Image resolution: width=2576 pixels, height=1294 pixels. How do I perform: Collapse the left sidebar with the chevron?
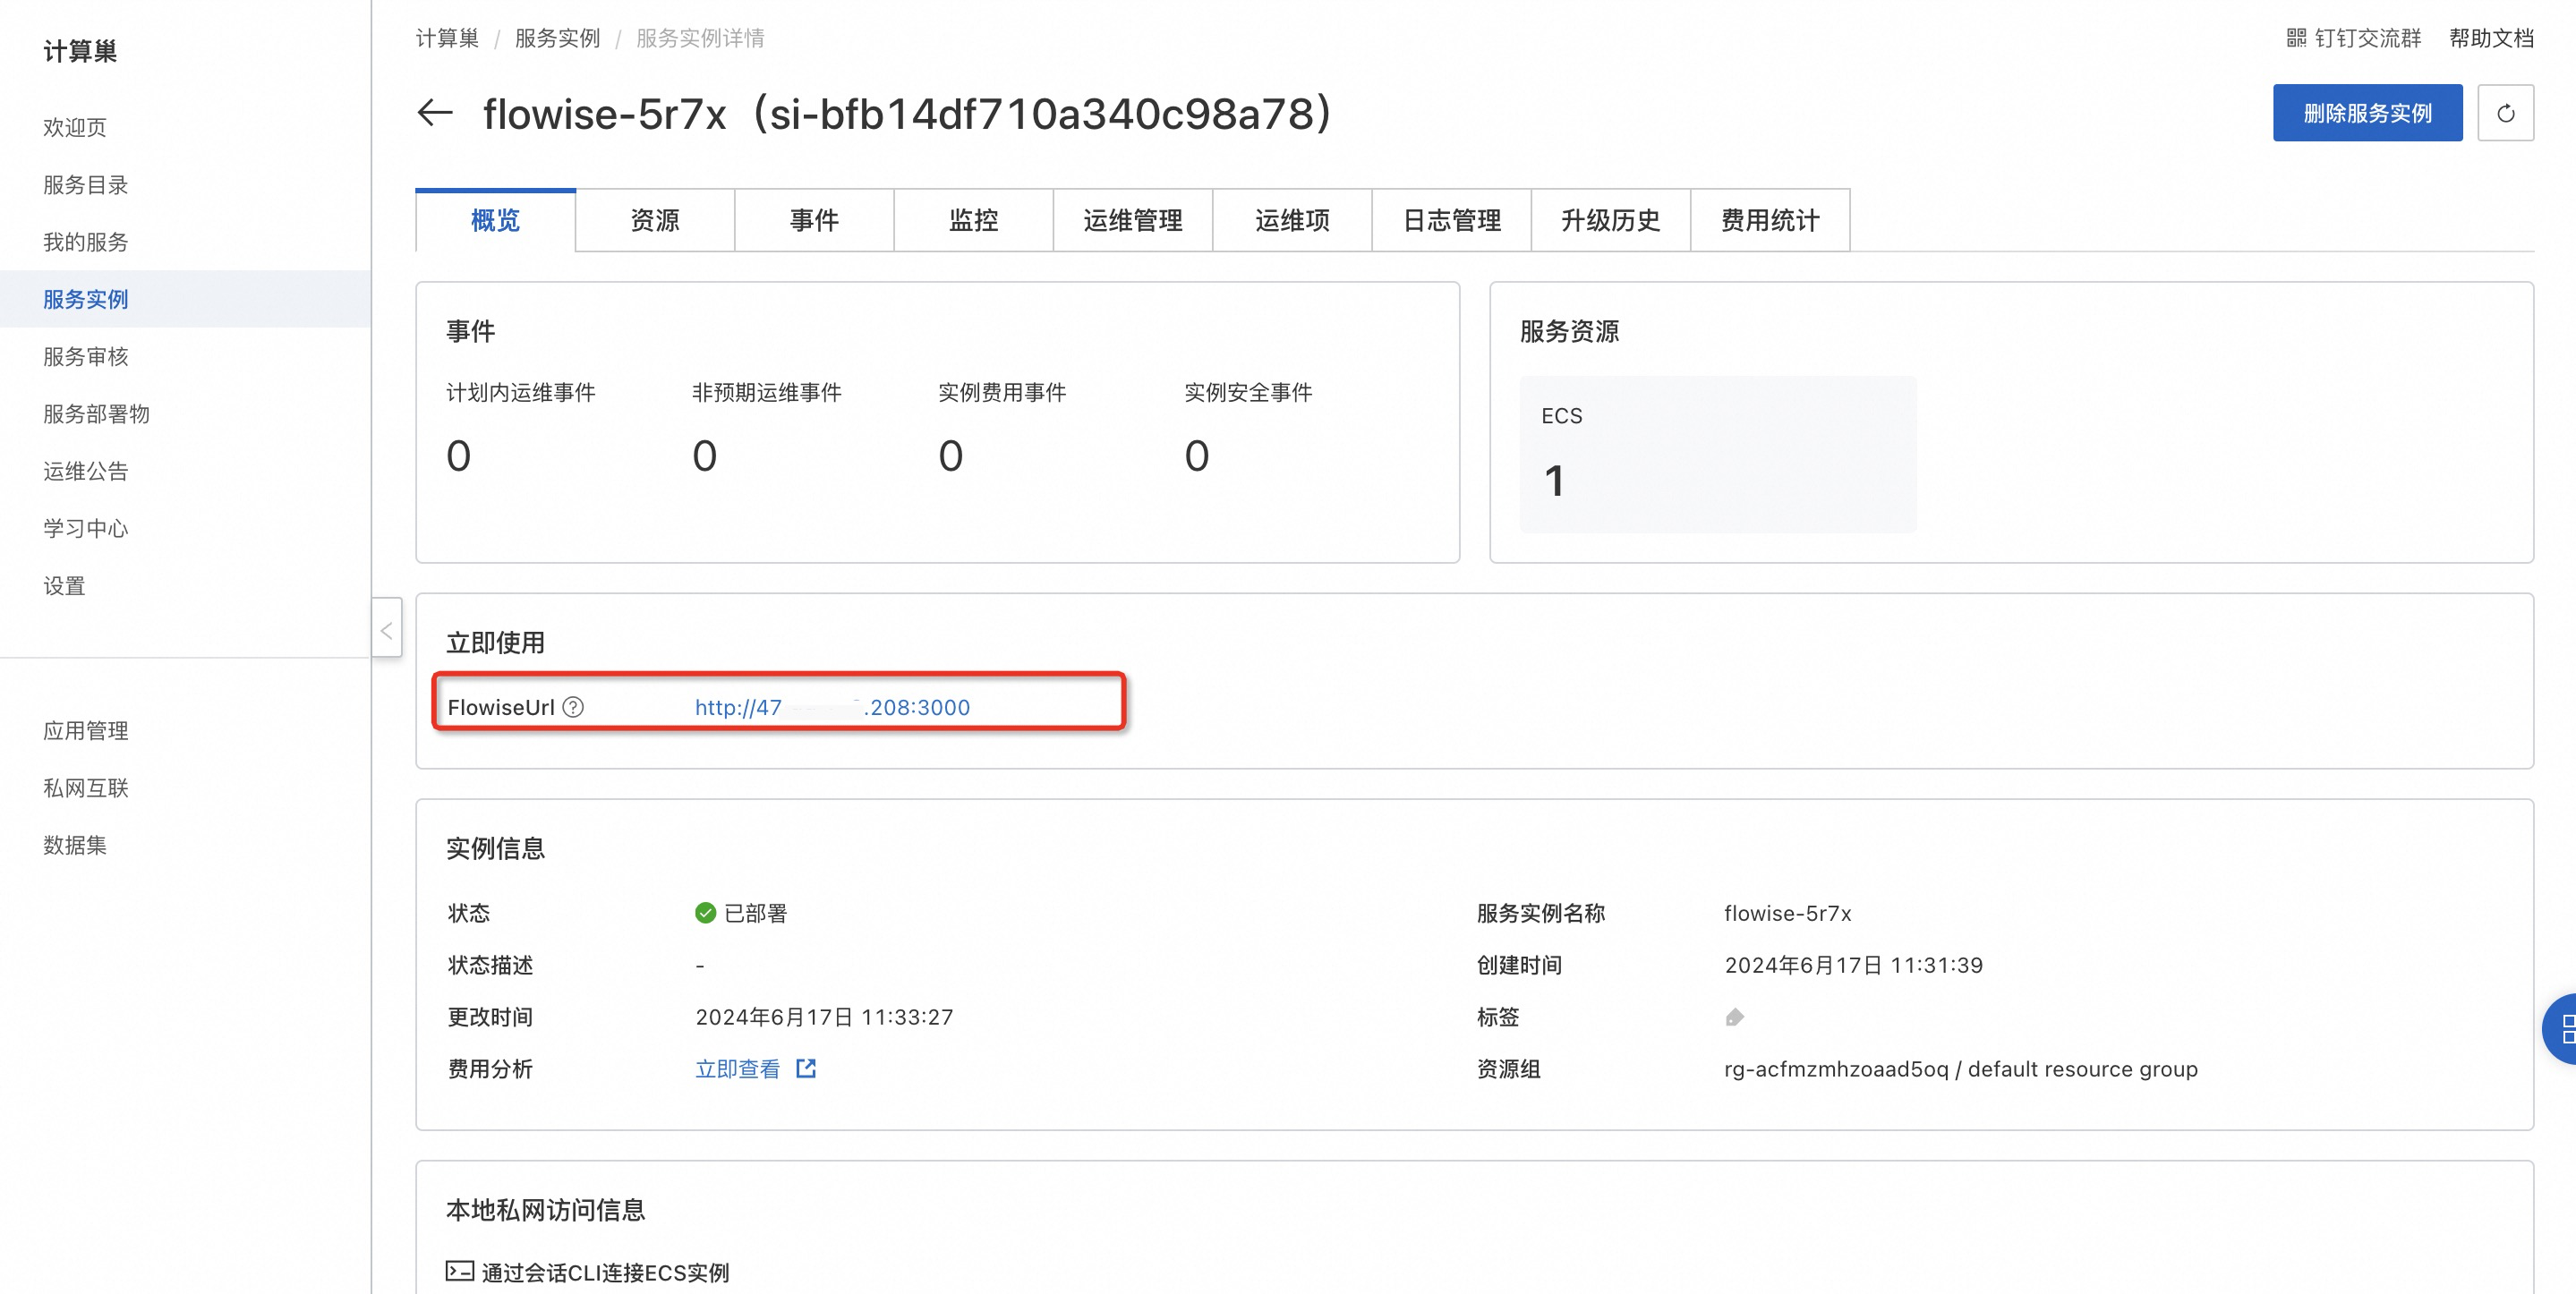[x=387, y=630]
